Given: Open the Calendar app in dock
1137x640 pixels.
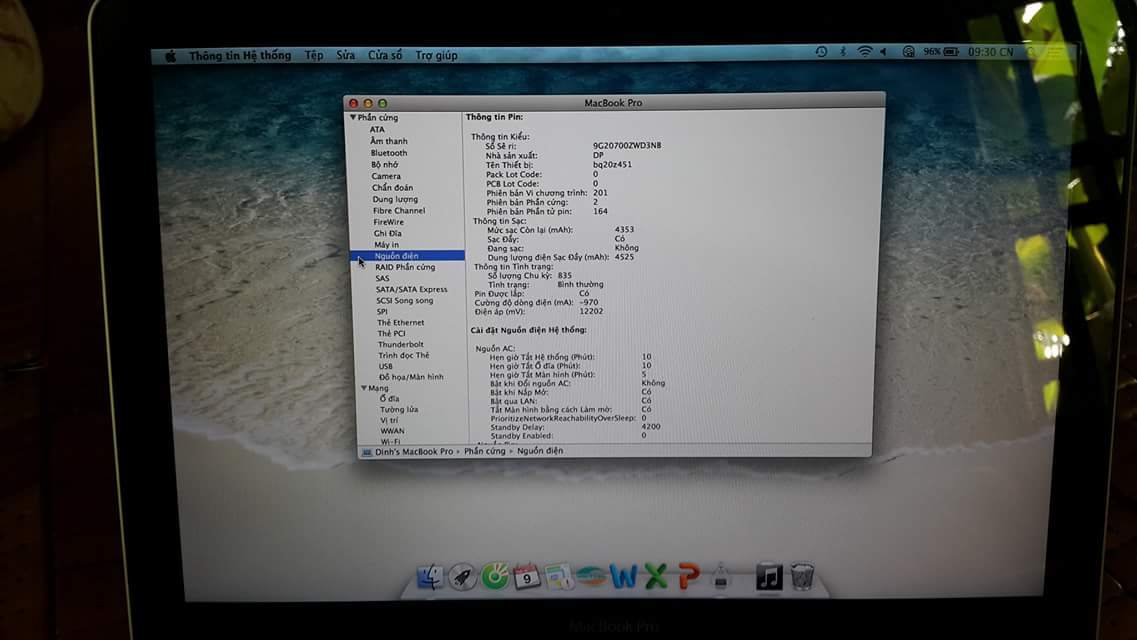Looking at the screenshot, I should pos(527,577).
